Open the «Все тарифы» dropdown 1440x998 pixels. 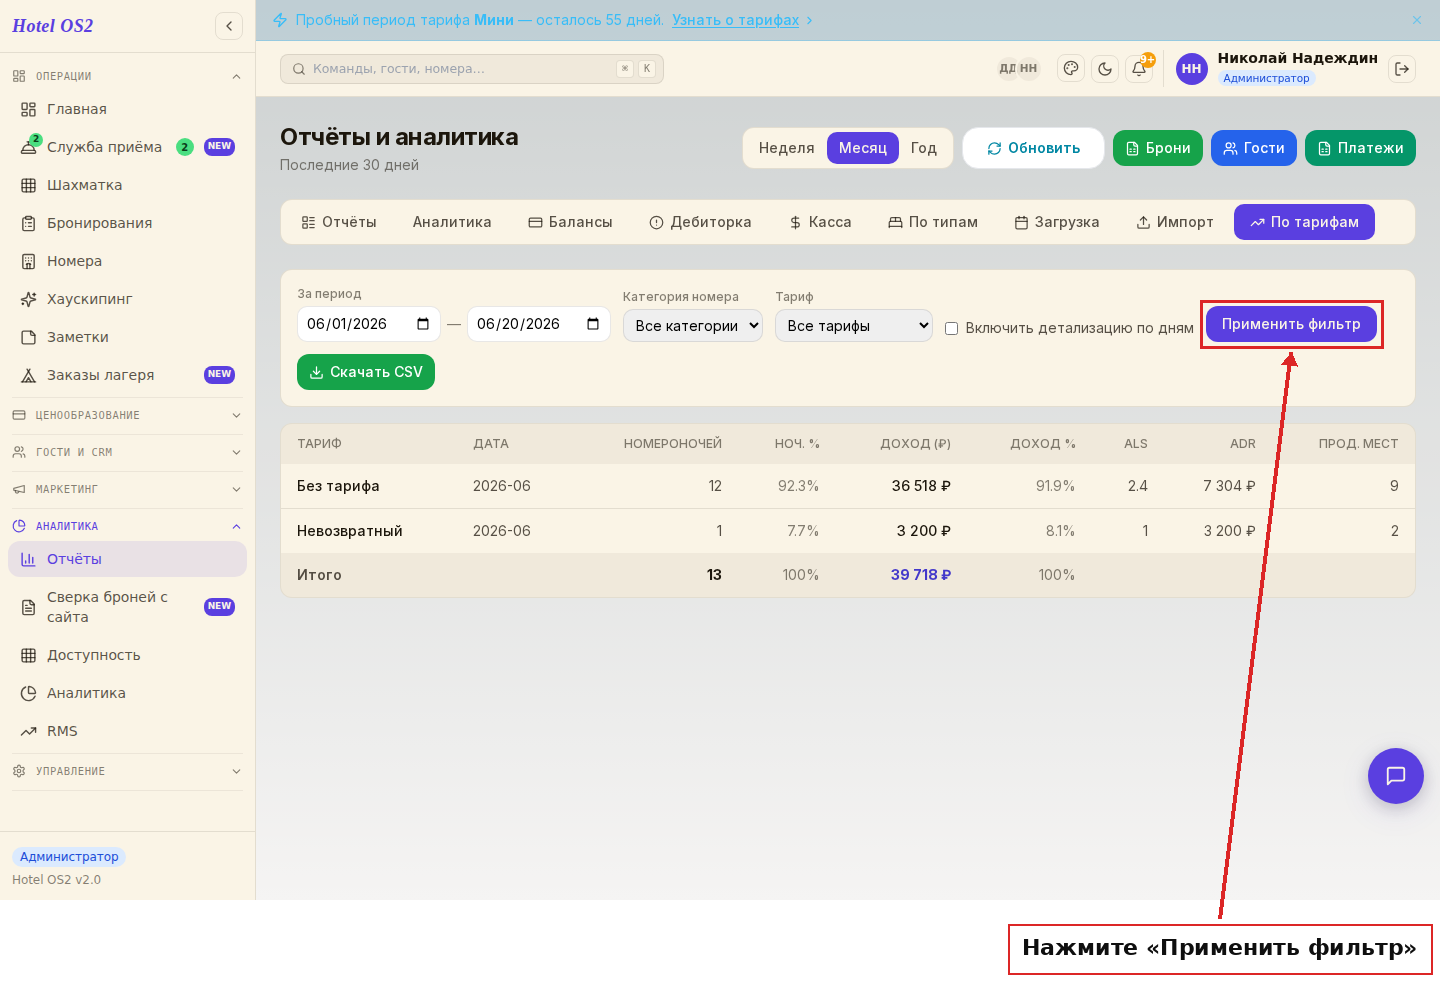click(854, 325)
